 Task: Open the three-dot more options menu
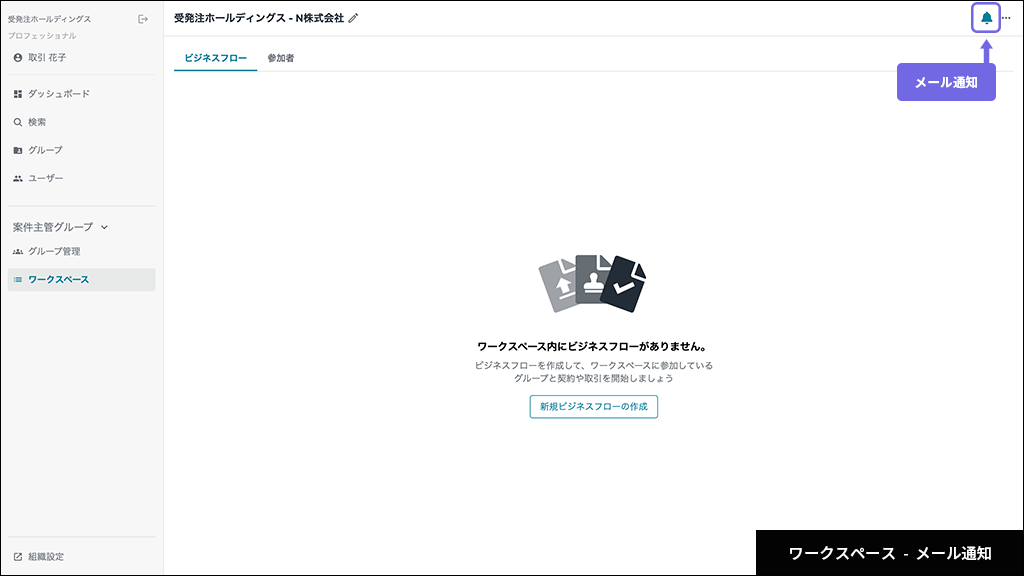point(1006,18)
